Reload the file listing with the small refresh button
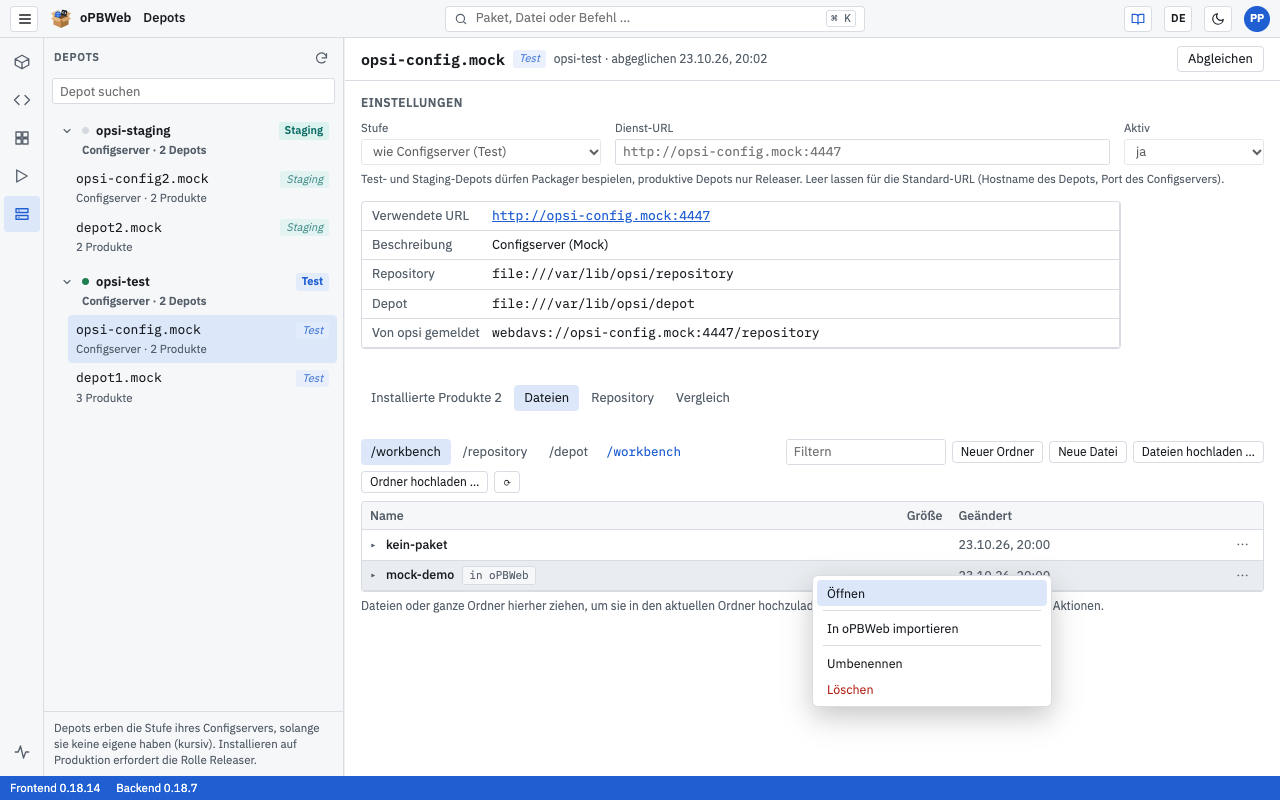This screenshot has height=800, width=1280. click(507, 482)
